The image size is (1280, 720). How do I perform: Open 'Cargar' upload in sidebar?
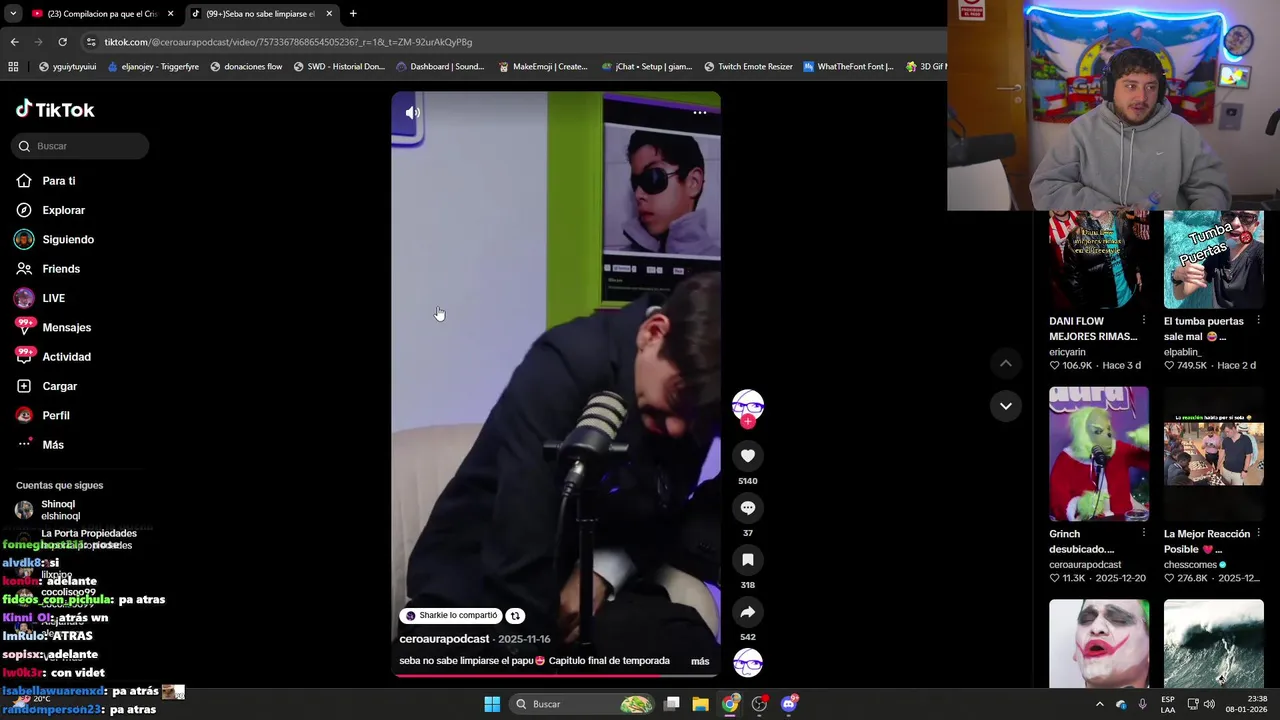click(59, 386)
